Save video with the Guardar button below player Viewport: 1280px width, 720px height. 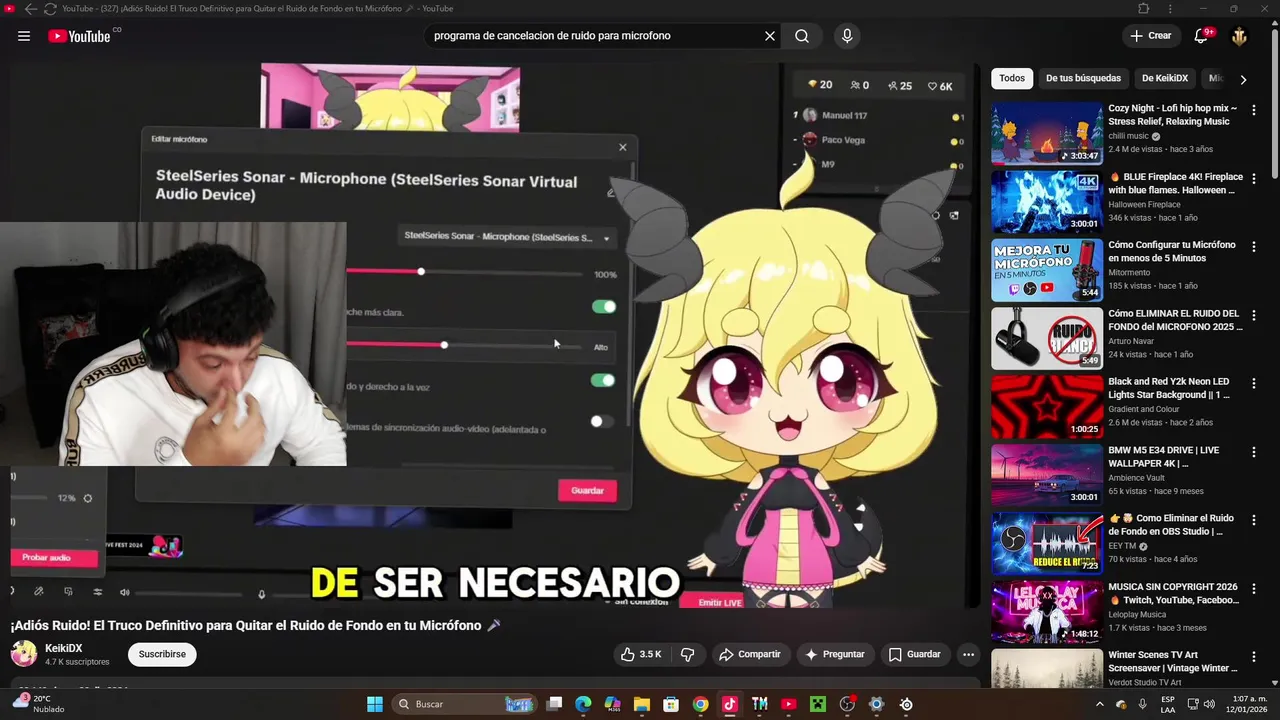click(914, 654)
